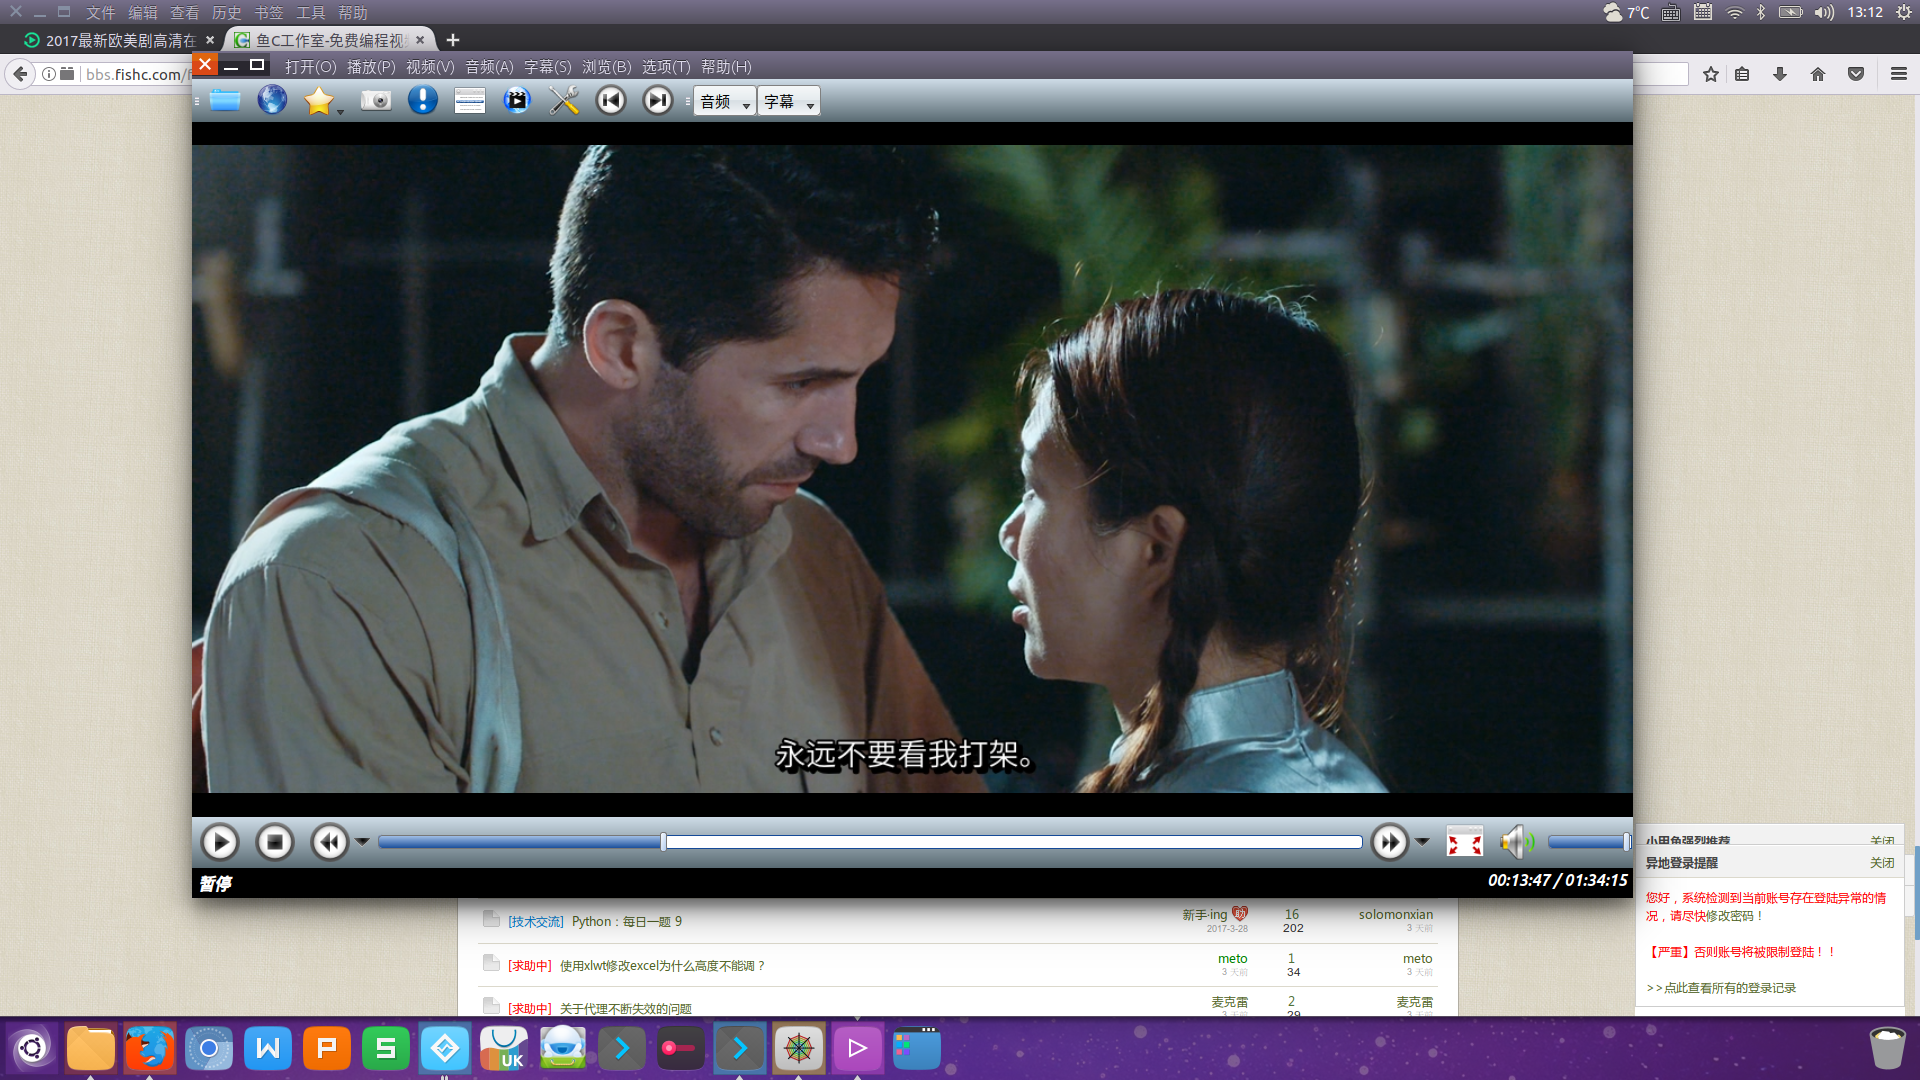
Task: Open the Firefox hamburger menu
Action: [1899, 74]
